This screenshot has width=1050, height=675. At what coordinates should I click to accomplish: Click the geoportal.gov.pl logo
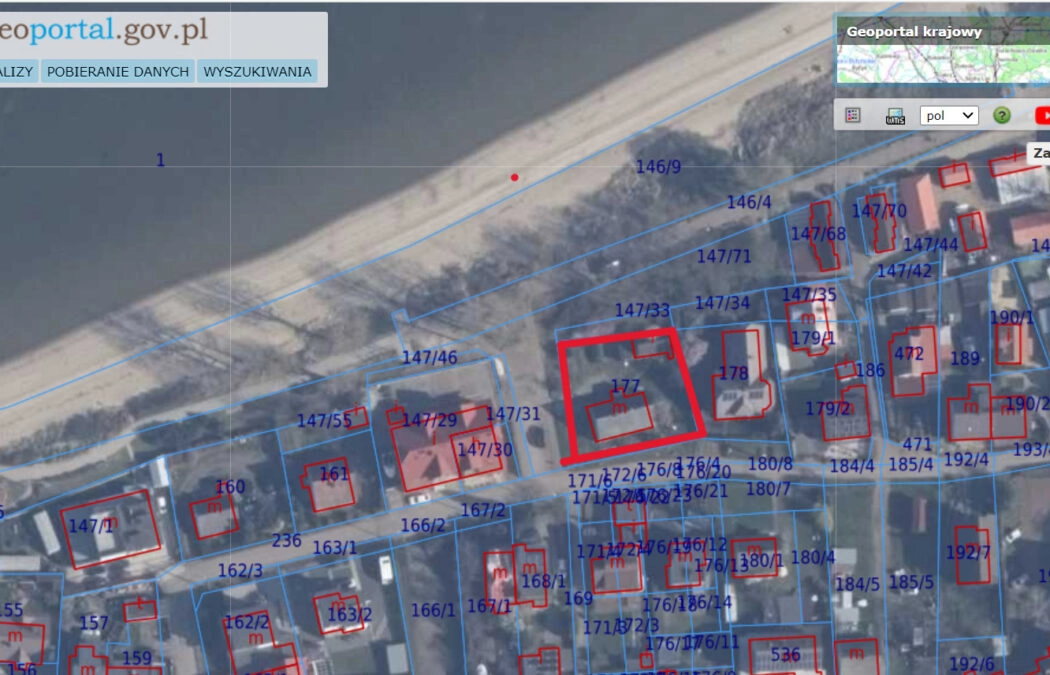[x=104, y=30]
